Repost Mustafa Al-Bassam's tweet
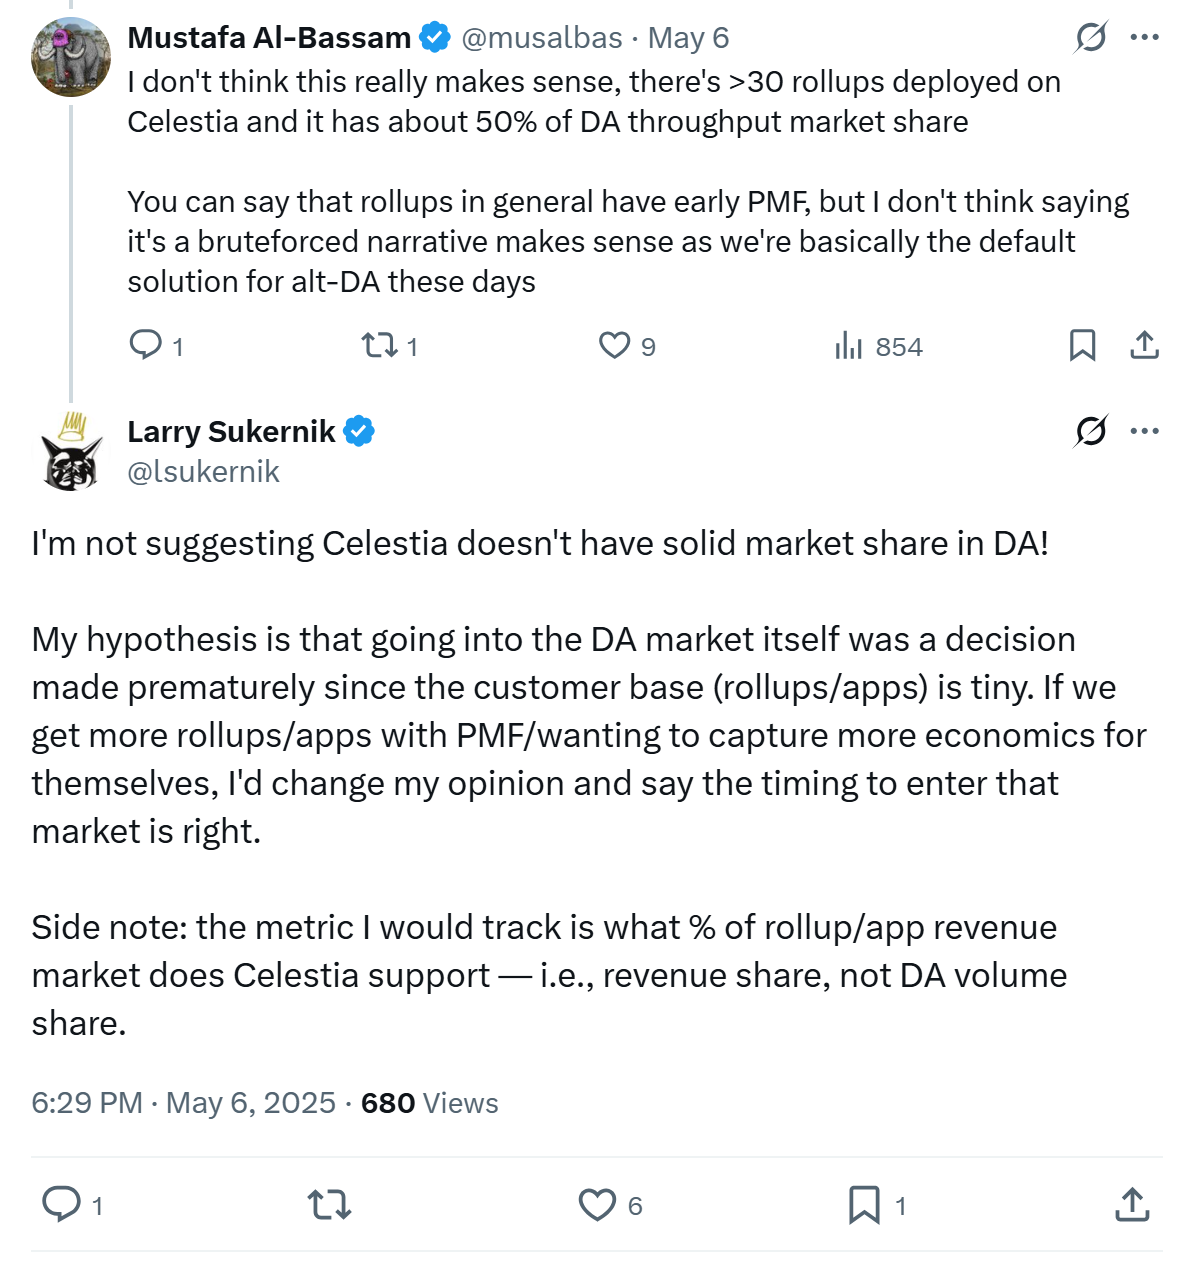This screenshot has height=1272, width=1177. [379, 345]
